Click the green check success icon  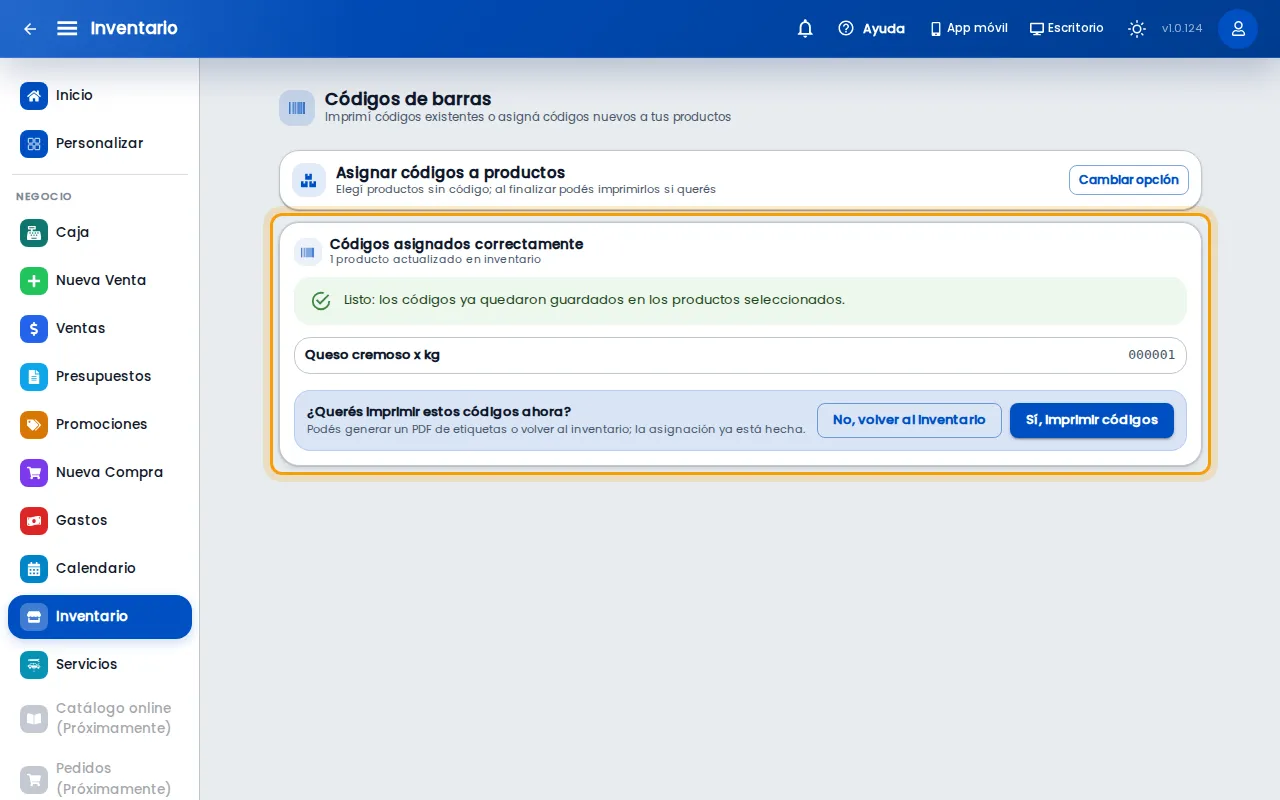(x=321, y=300)
